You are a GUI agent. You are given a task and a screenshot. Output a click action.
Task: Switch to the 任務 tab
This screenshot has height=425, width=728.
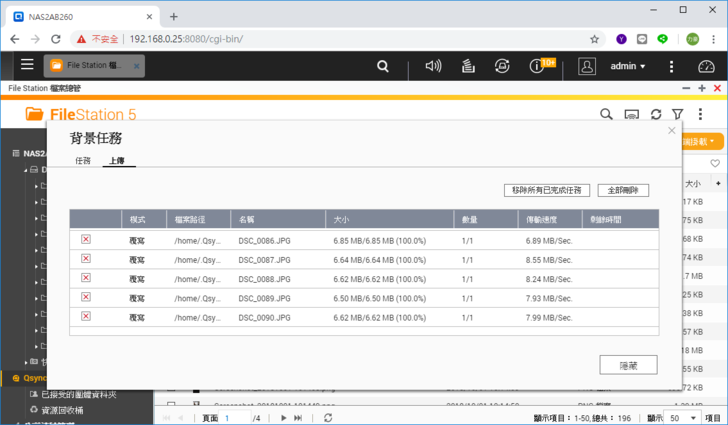click(82, 160)
